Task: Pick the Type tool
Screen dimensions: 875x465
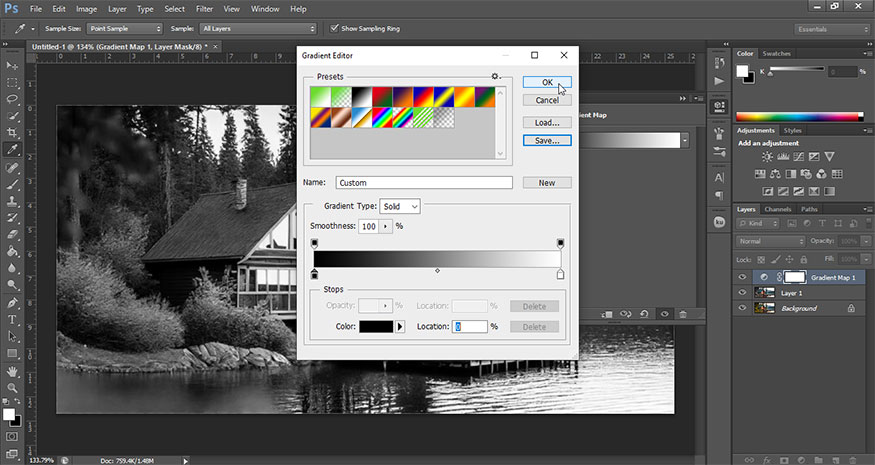Action: [x=13, y=319]
